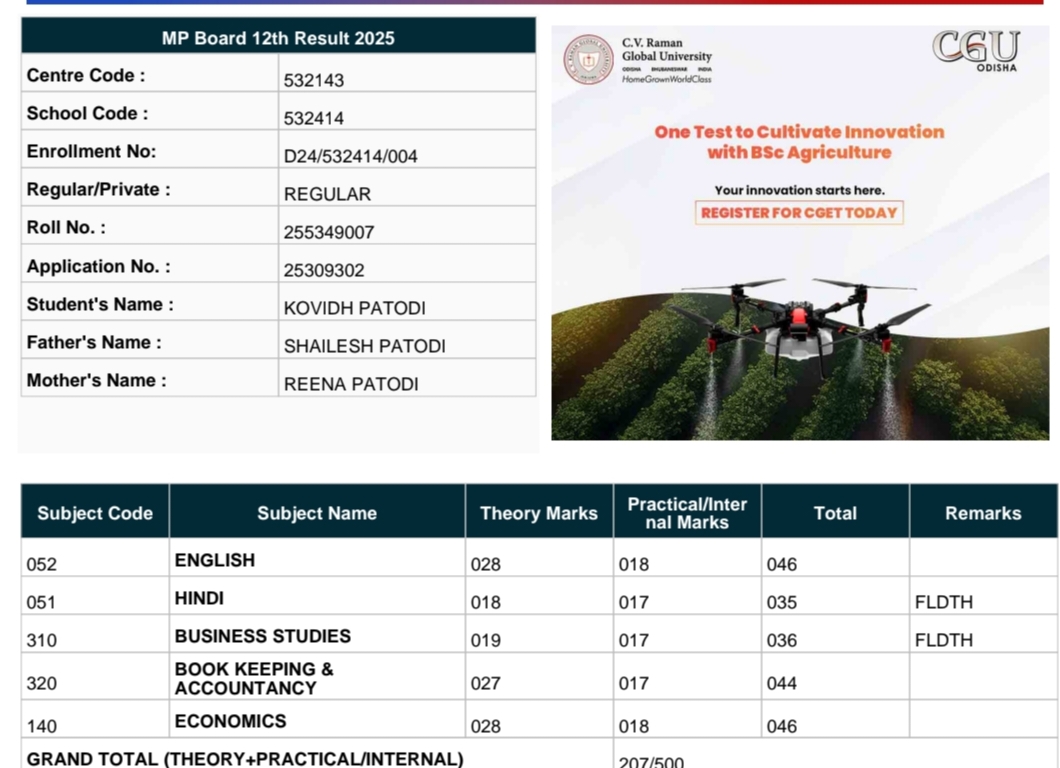Click the Total column header
Viewport: 1060px width, 768px height.
pos(835,513)
